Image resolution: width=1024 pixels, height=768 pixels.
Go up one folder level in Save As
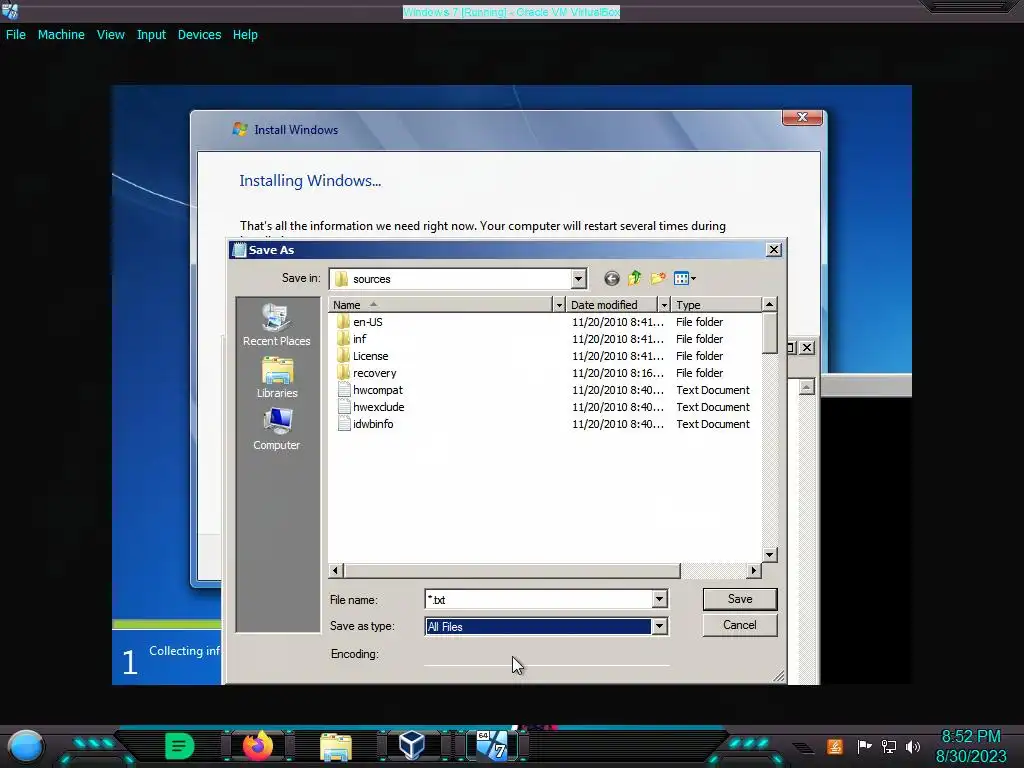635,279
